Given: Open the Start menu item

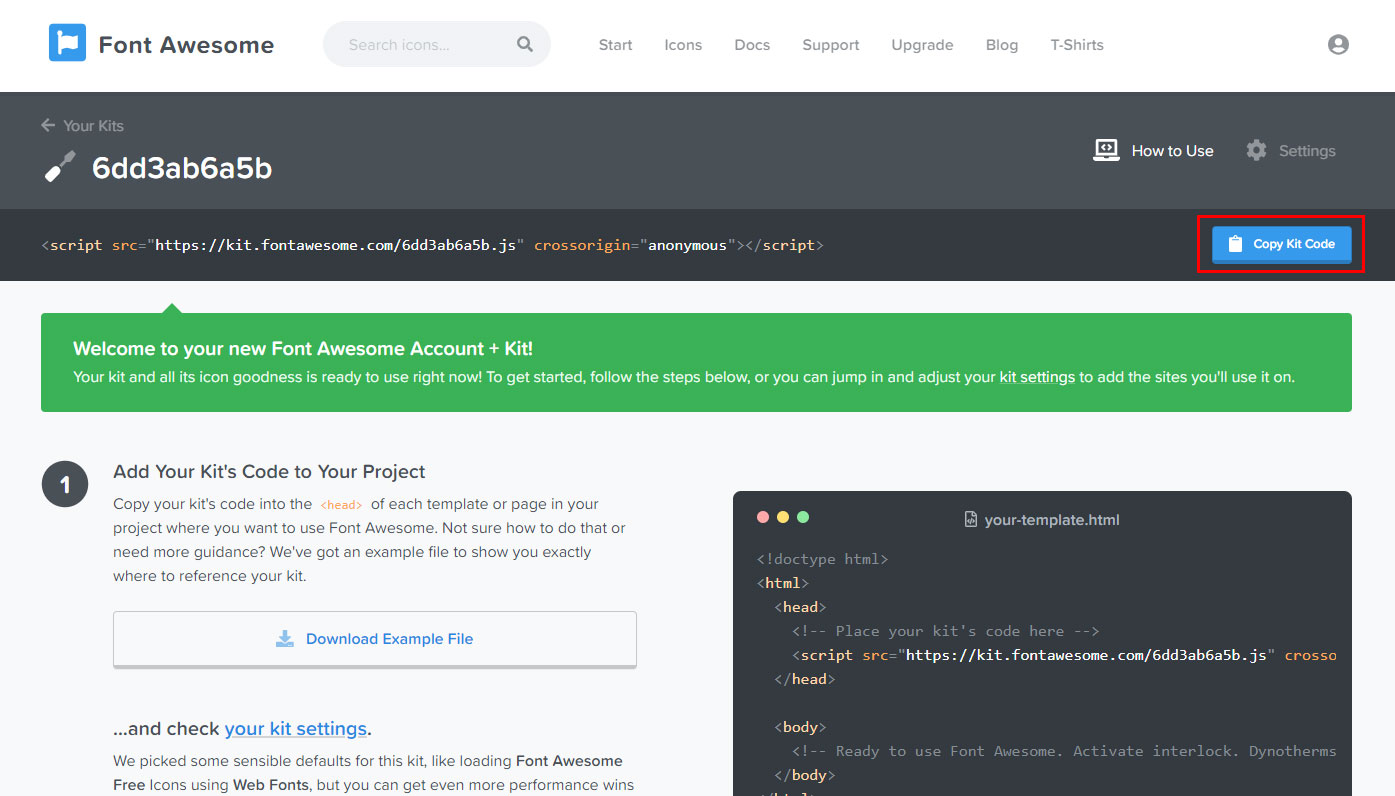Looking at the screenshot, I should click(x=615, y=45).
